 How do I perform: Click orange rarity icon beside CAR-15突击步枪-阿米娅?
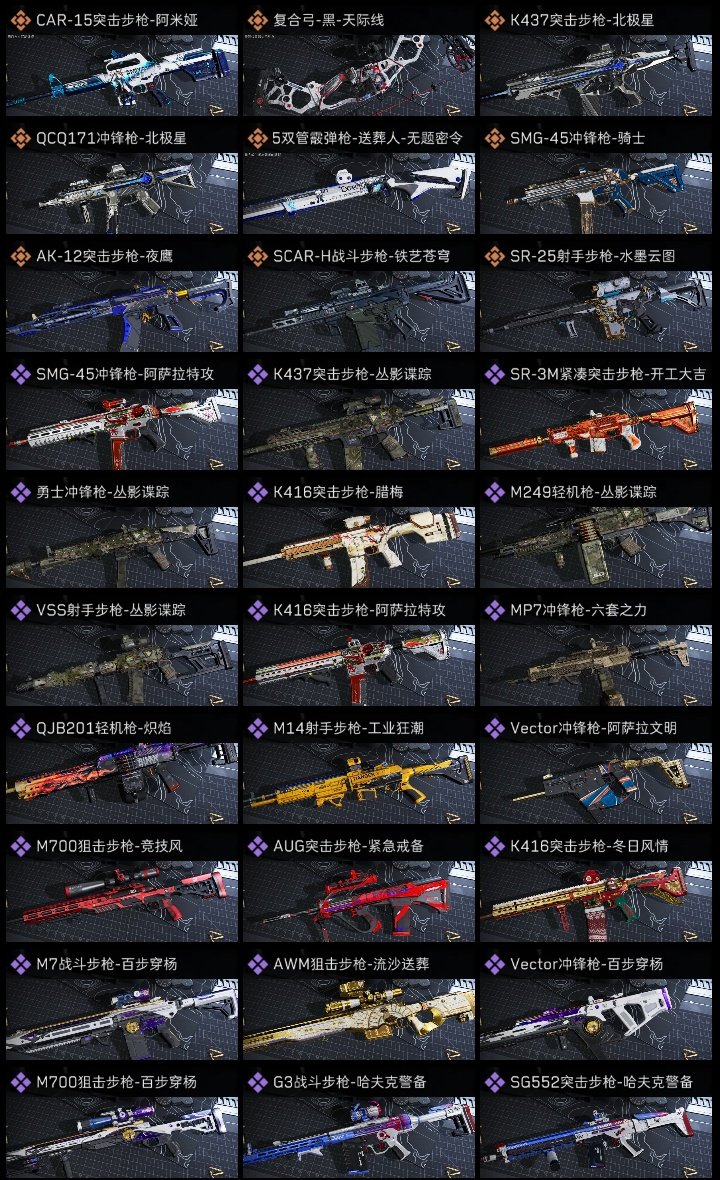coord(20,20)
